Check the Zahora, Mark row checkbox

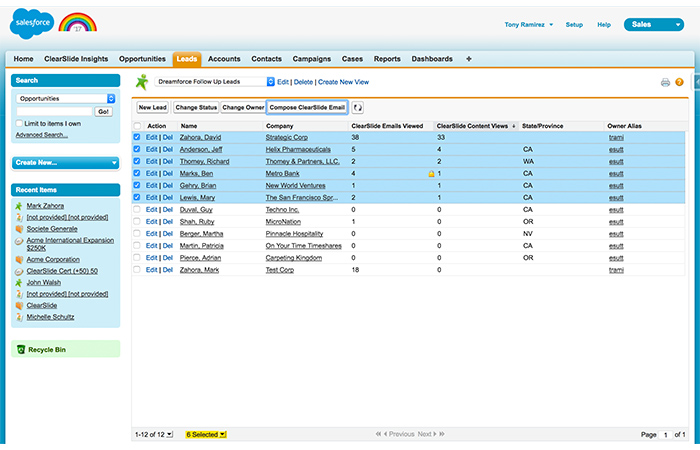pyautogui.click(x=137, y=270)
